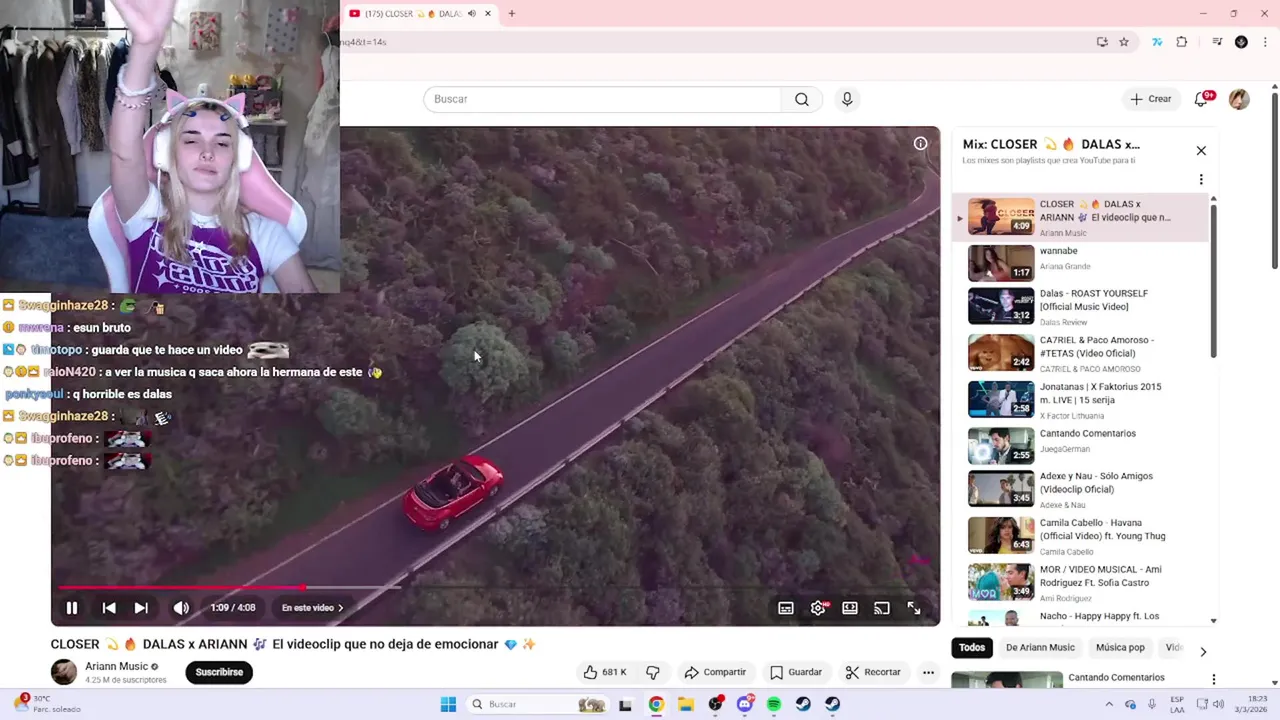Pause the video with the pause button
Image resolution: width=1280 pixels, height=720 pixels.
72,608
